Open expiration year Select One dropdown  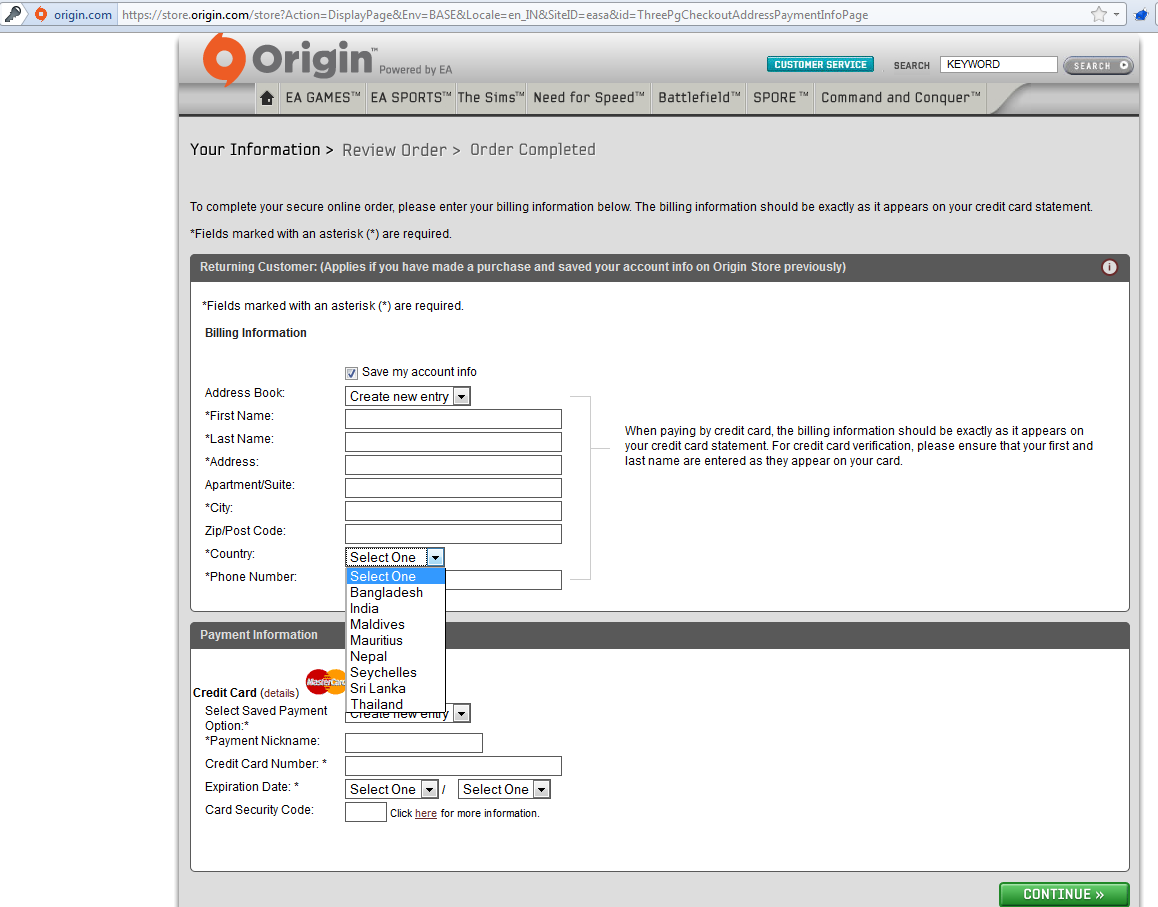tap(504, 789)
